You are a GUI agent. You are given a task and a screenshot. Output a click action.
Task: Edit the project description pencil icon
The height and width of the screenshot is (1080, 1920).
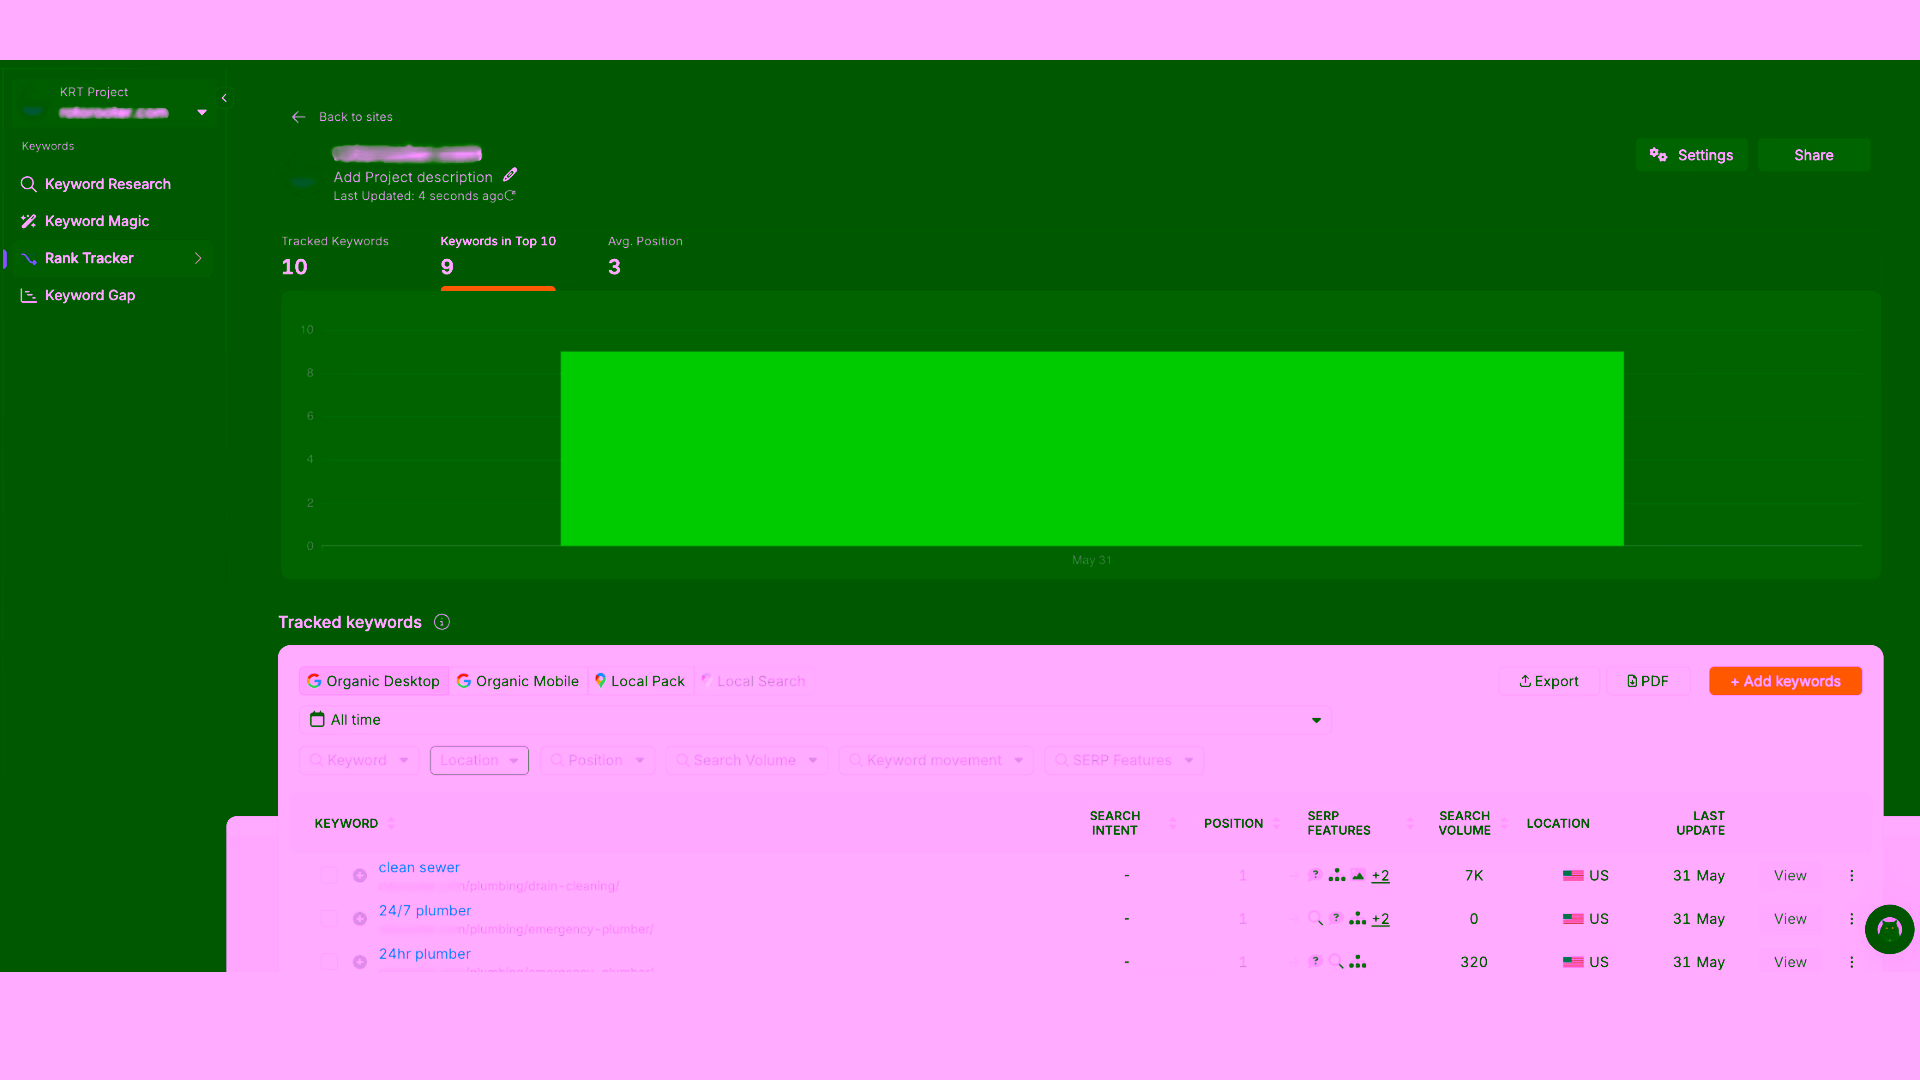[510, 175]
